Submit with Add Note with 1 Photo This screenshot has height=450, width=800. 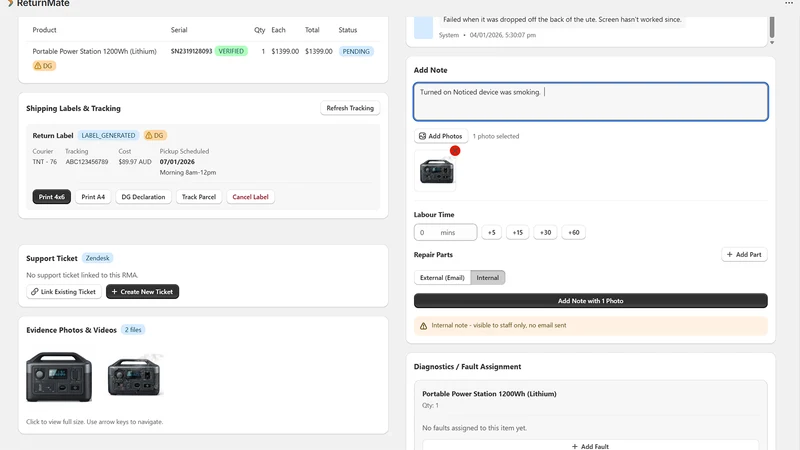tap(590, 301)
